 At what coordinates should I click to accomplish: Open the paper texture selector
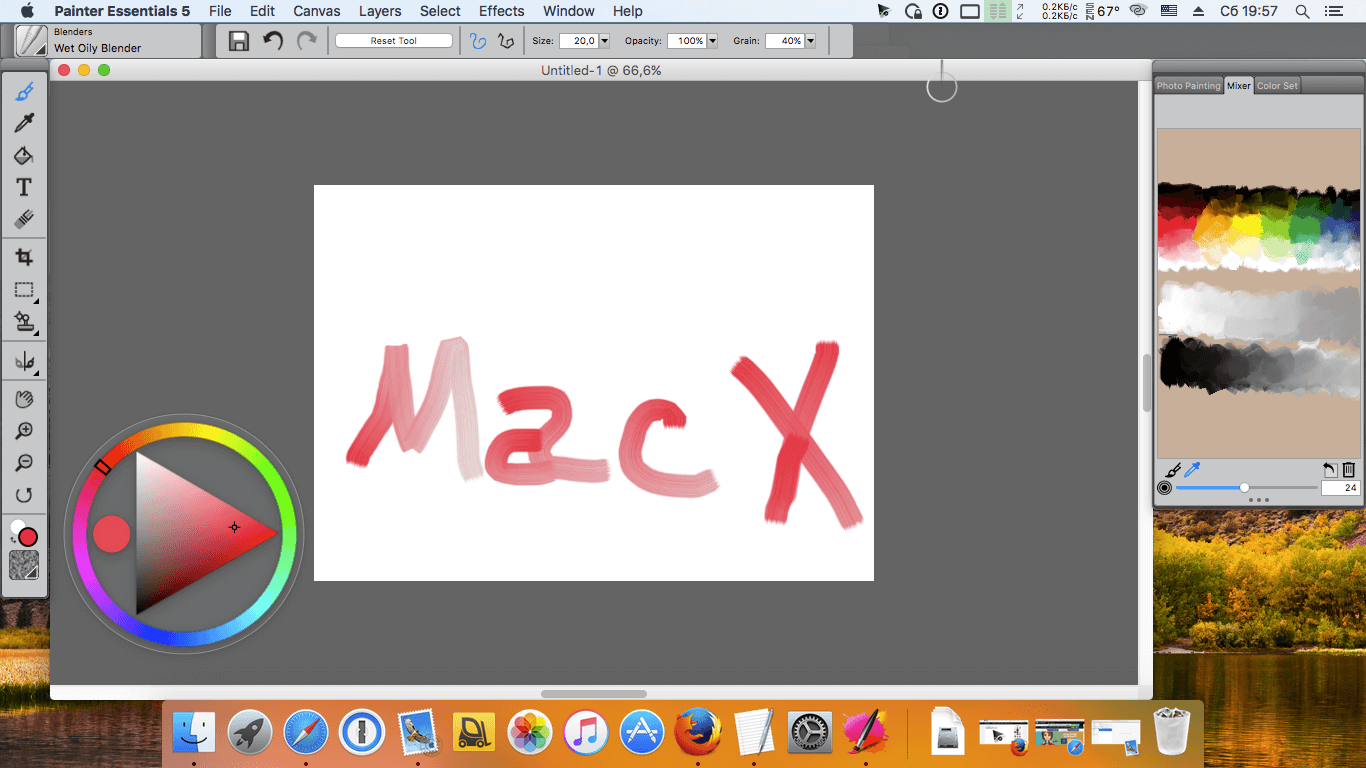tap(24, 566)
